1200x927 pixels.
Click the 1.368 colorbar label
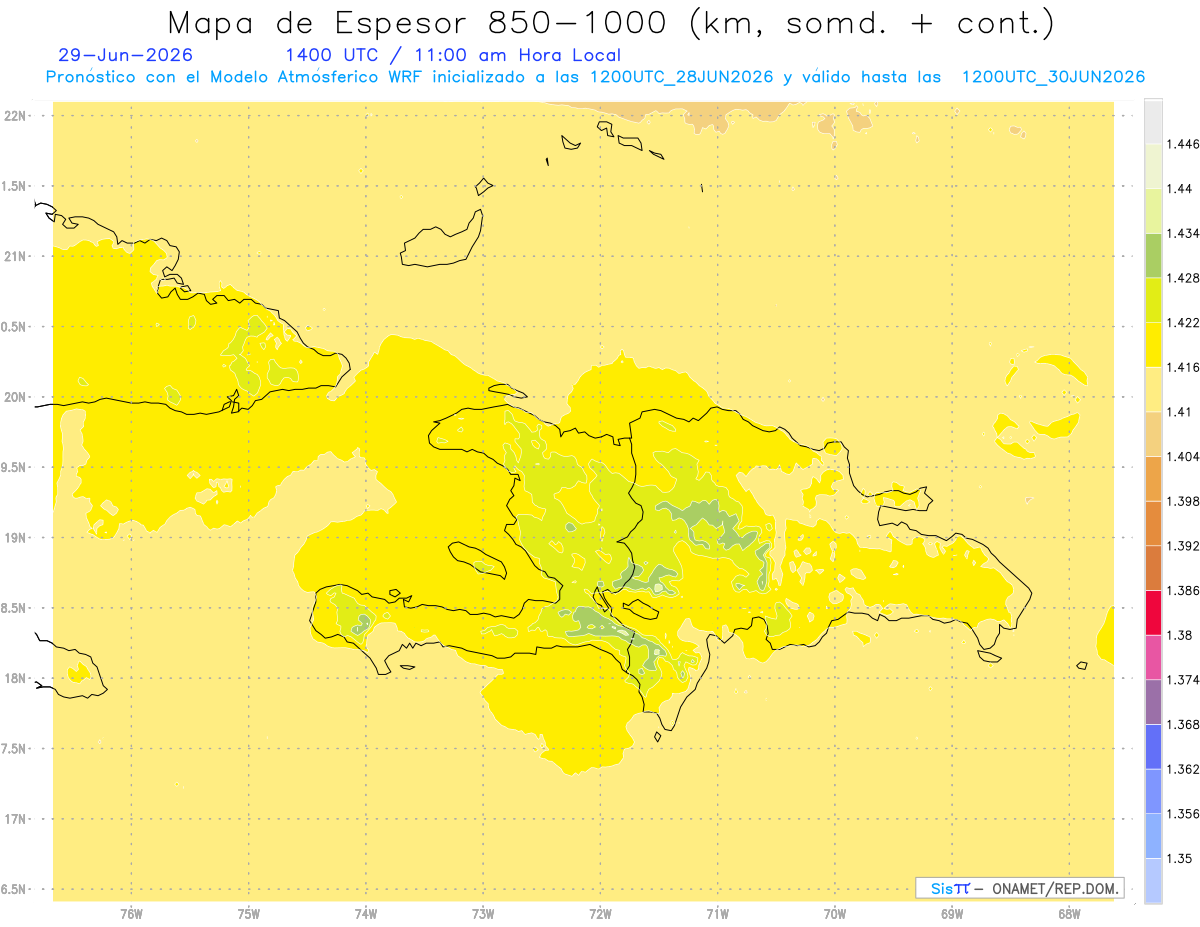point(1182,724)
